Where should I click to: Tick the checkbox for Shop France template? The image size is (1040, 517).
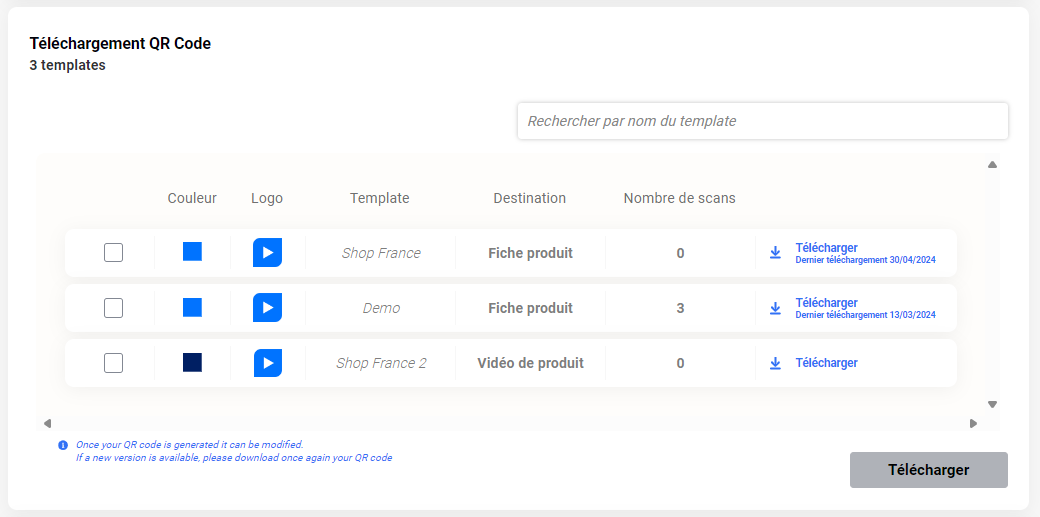tap(114, 253)
